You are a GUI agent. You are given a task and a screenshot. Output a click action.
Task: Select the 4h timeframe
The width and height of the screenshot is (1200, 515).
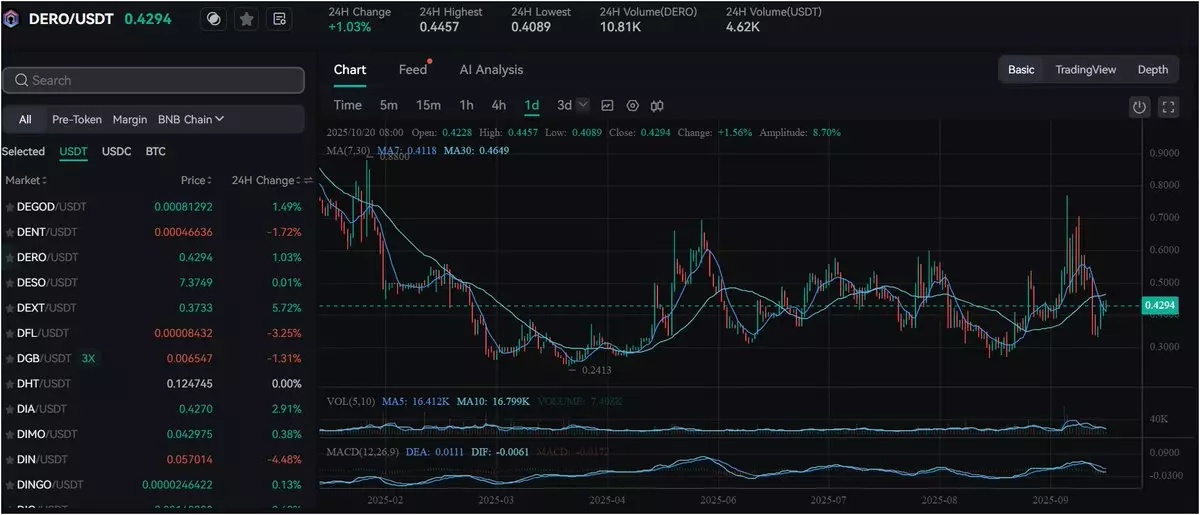point(498,105)
